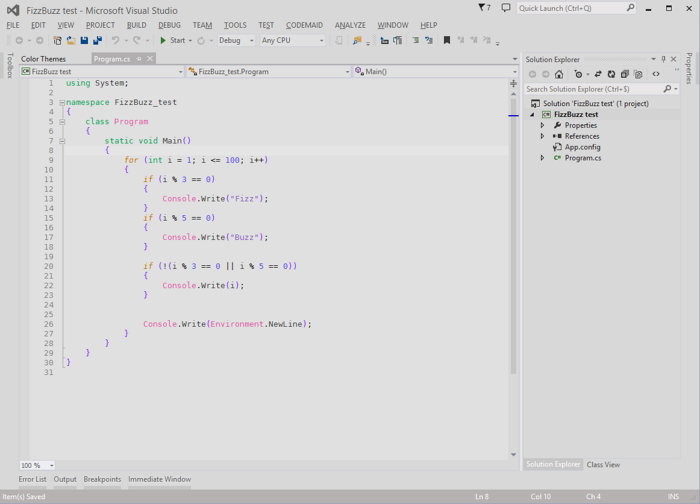Click the Uncomment selected lines icon
The image size is (700, 504).
[429, 40]
